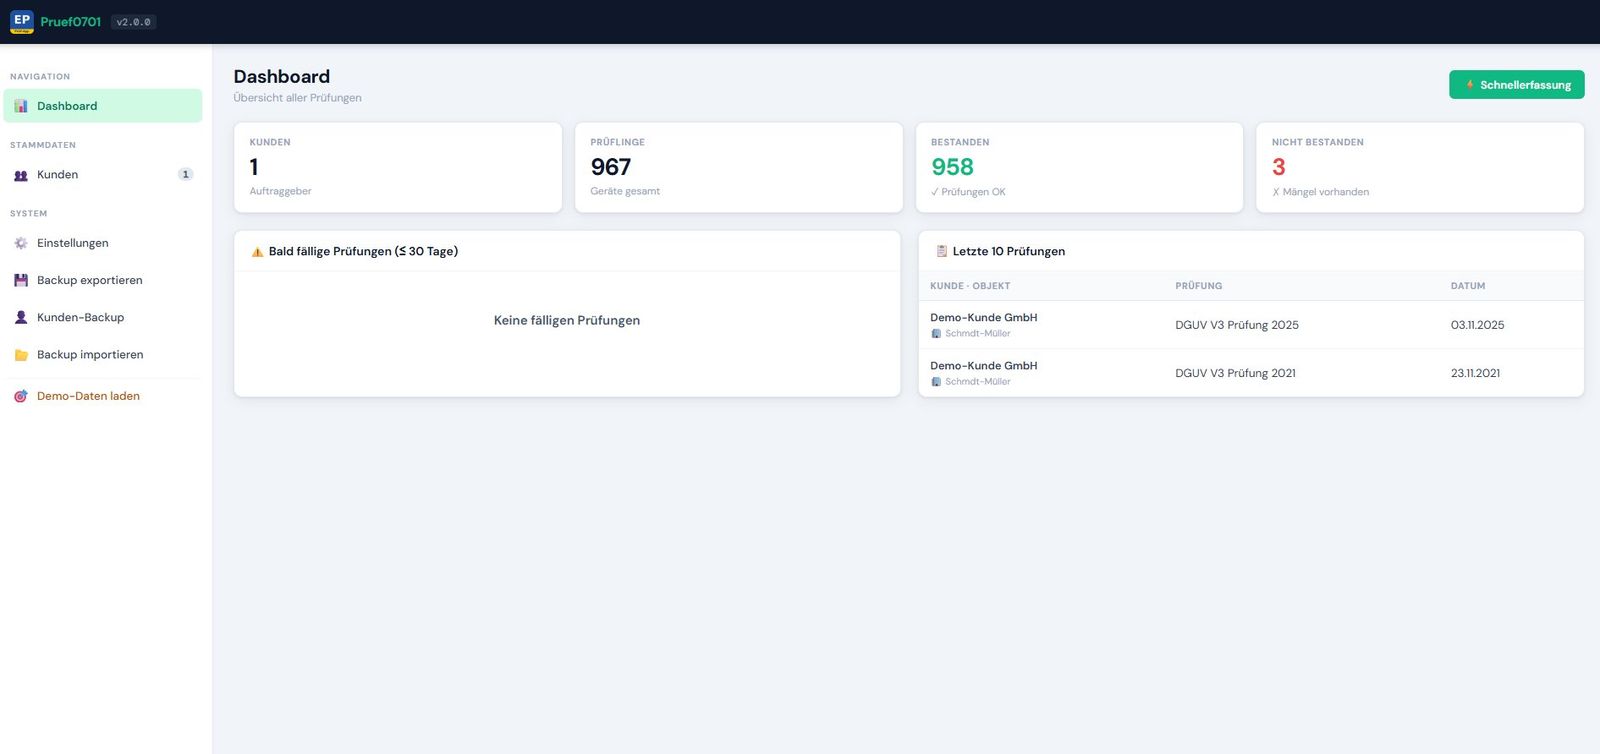Click the Demo-Daten laden target icon

(x=21, y=396)
